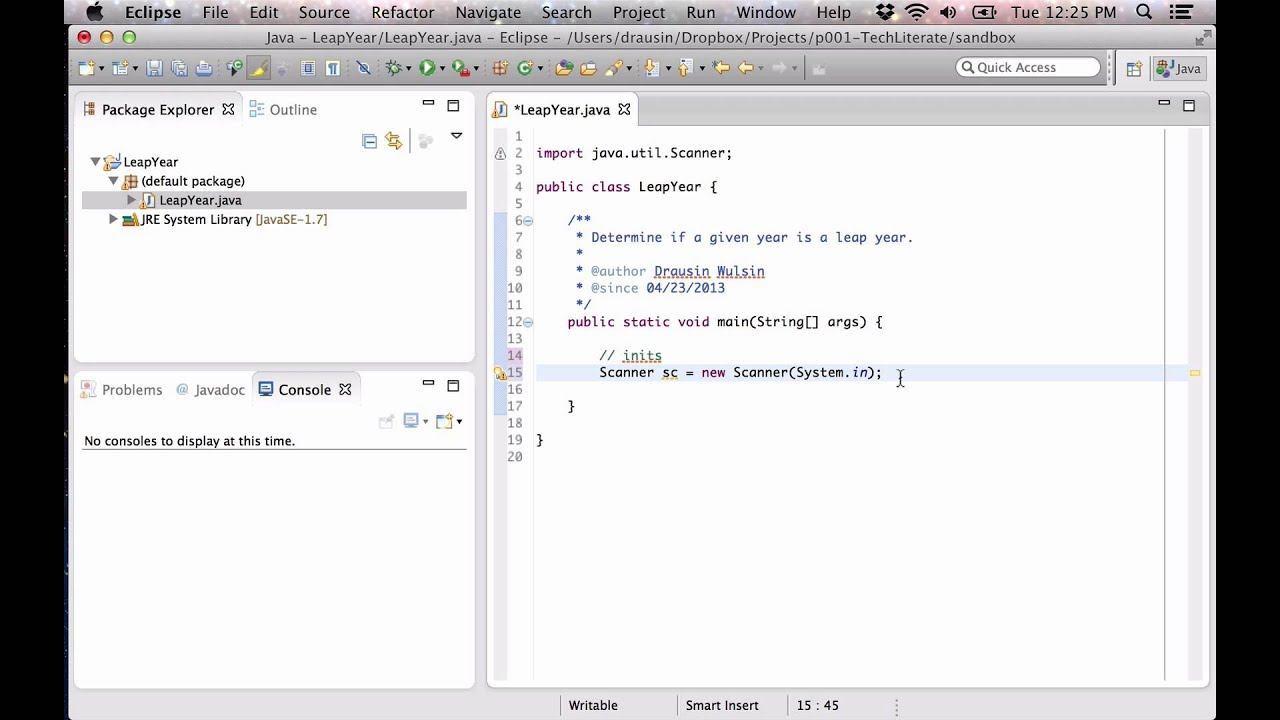This screenshot has width=1280, height=720.
Task: Collapse the LeapYear project tree node
Action: pos(96,162)
